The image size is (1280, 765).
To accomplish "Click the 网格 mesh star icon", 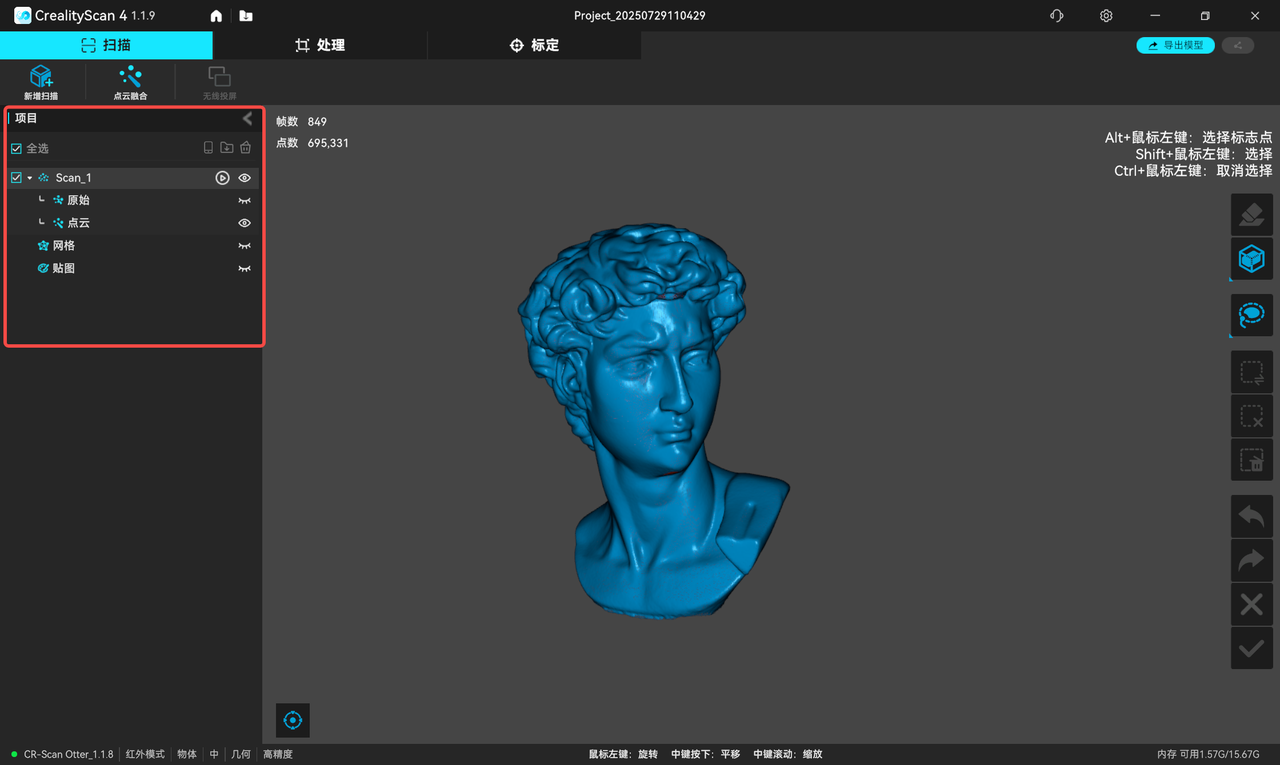I will [x=43, y=246].
